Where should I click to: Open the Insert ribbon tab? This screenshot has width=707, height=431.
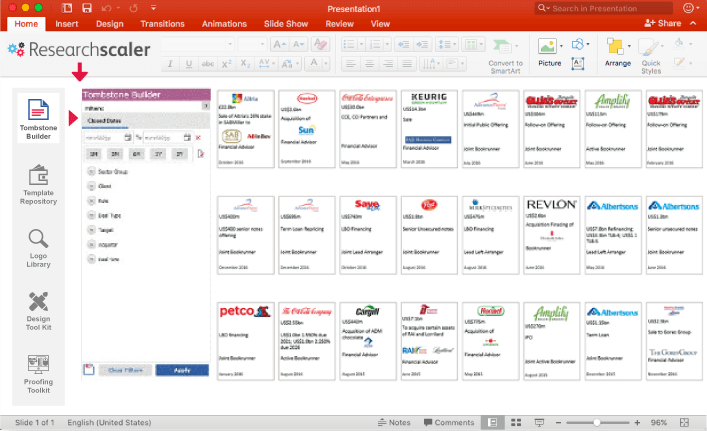click(x=67, y=24)
